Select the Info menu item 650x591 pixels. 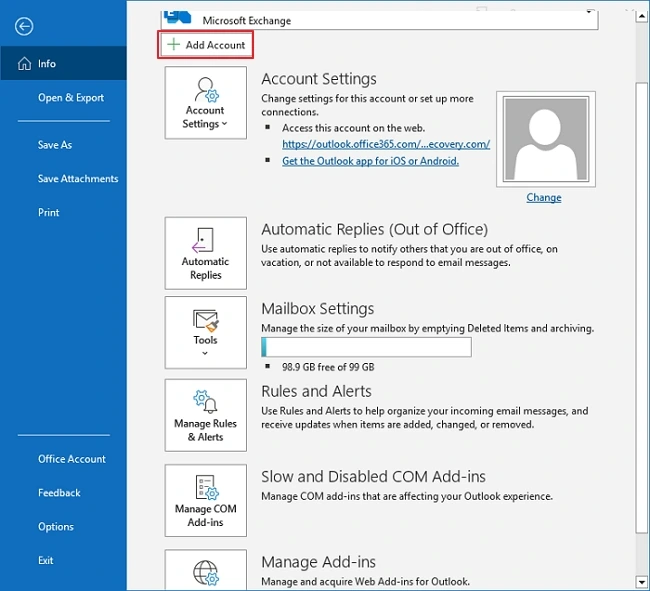(x=63, y=63)
